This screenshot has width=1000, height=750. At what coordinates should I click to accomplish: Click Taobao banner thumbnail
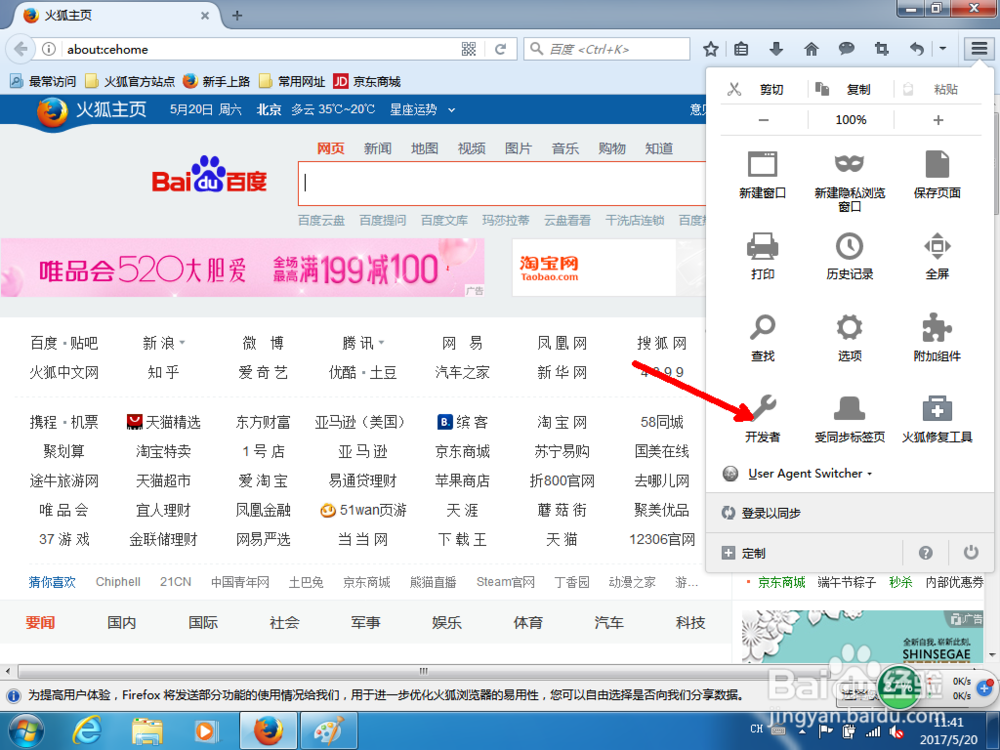(x=594, y=268)
